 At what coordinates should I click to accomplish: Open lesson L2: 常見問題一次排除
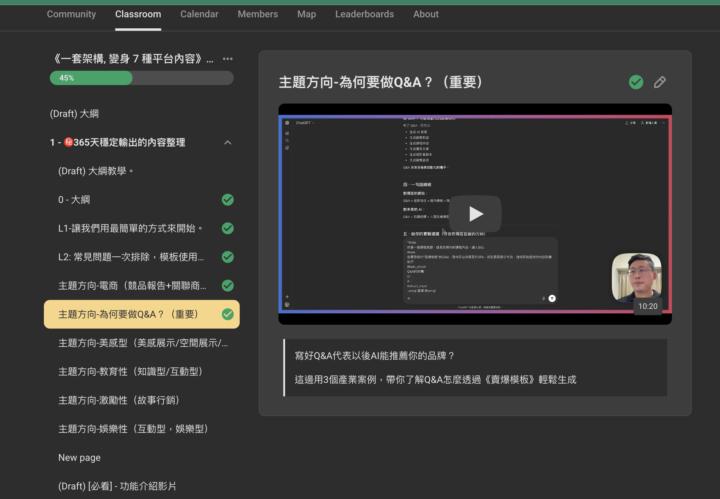pyautogui.click(x=131, y=257)
